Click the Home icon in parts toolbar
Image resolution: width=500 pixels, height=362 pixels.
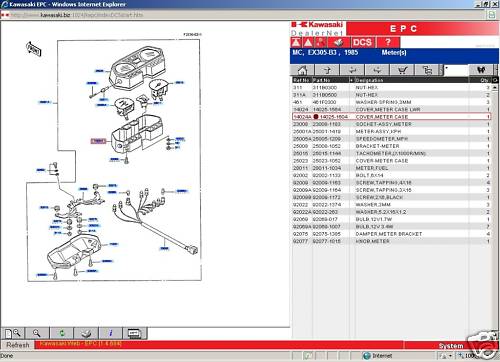tap(303, 70)
